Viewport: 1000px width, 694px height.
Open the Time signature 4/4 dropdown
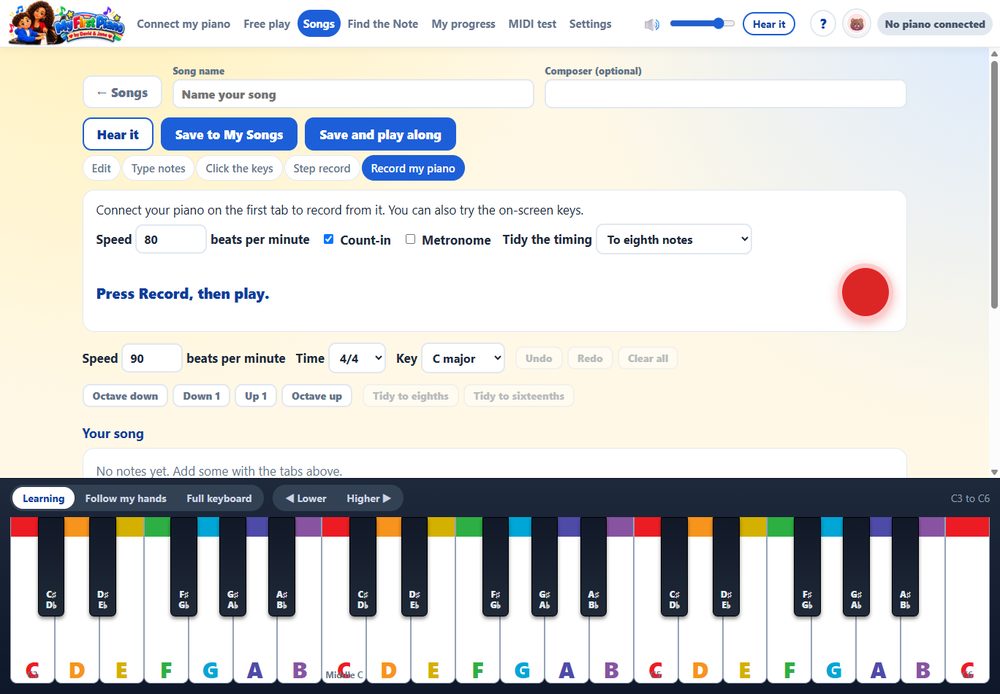tap(357, 358)
